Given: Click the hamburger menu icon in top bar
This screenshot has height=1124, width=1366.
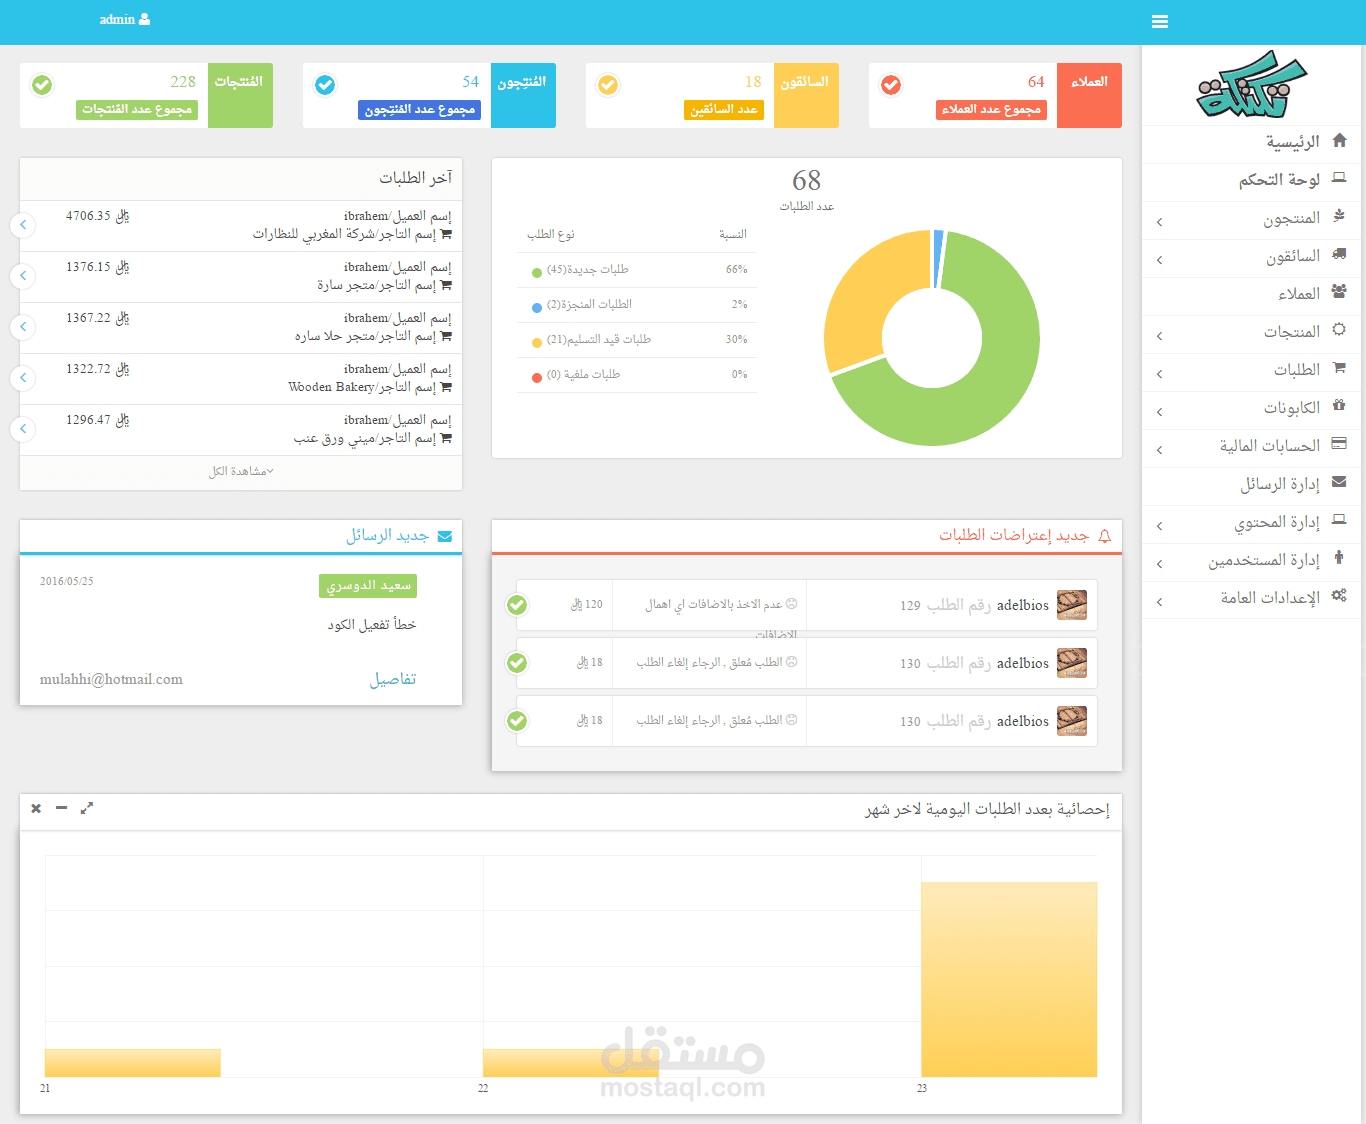Looking at the screenshot, I should click(1160, 22).
